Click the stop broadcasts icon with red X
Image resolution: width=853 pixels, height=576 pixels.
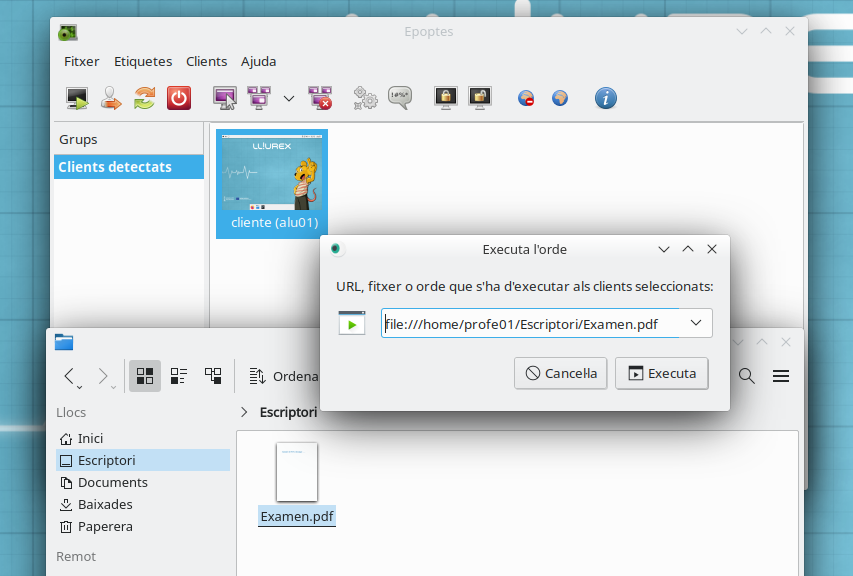(320, 98)
